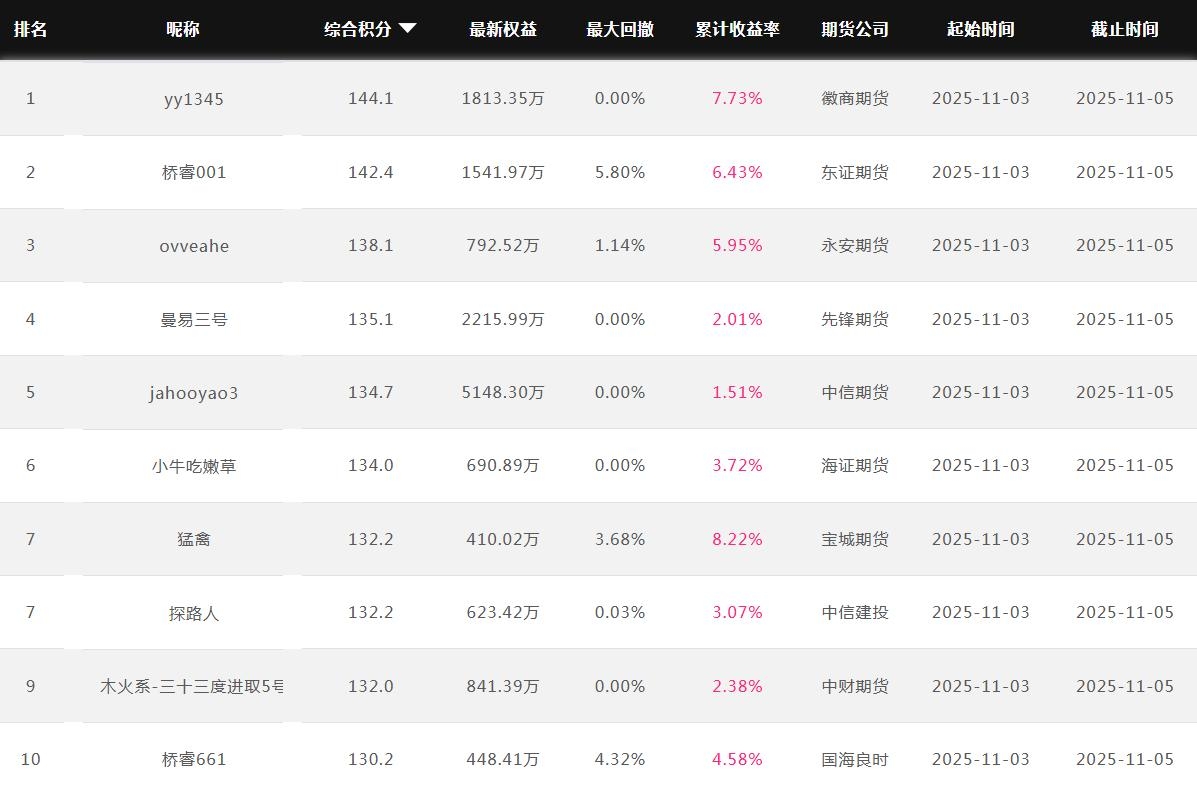Click the 综合积分 sort arrow icon

pyautogui.click(x=407, y=29)
